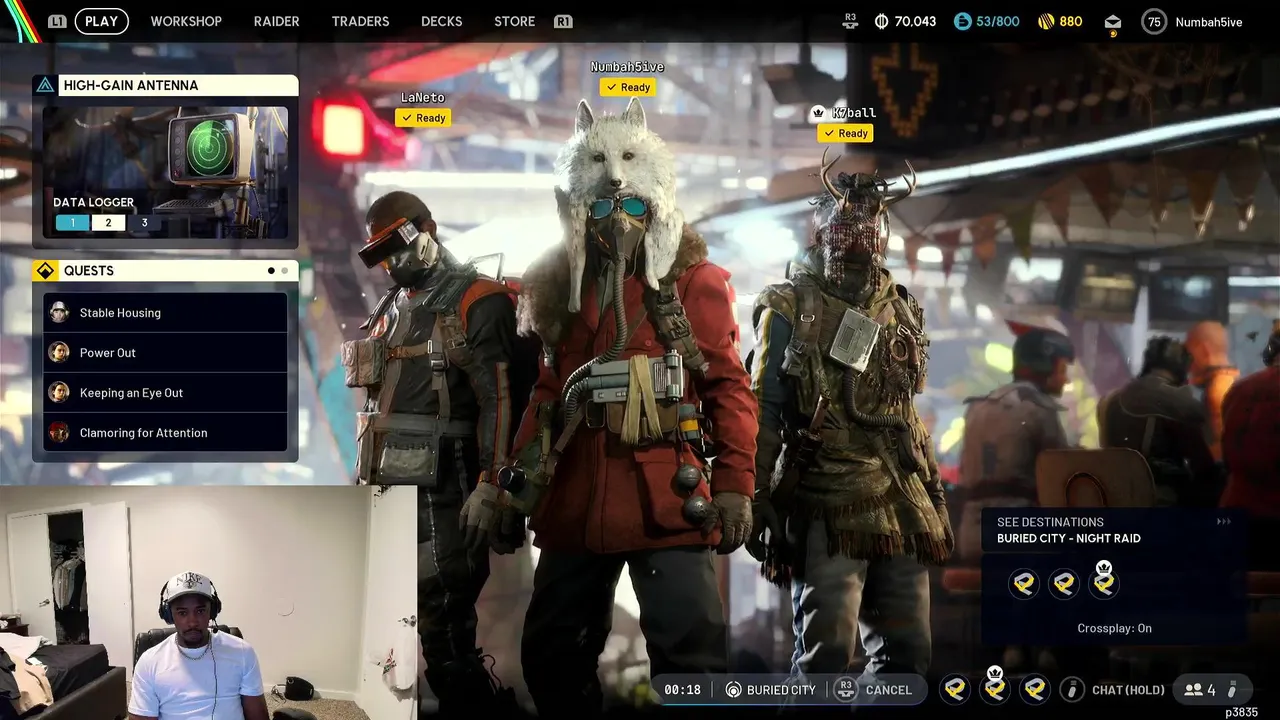
Task: Click third squad emblem in bottom bar
Action: pyautogui.click(x=1035, y=689)
